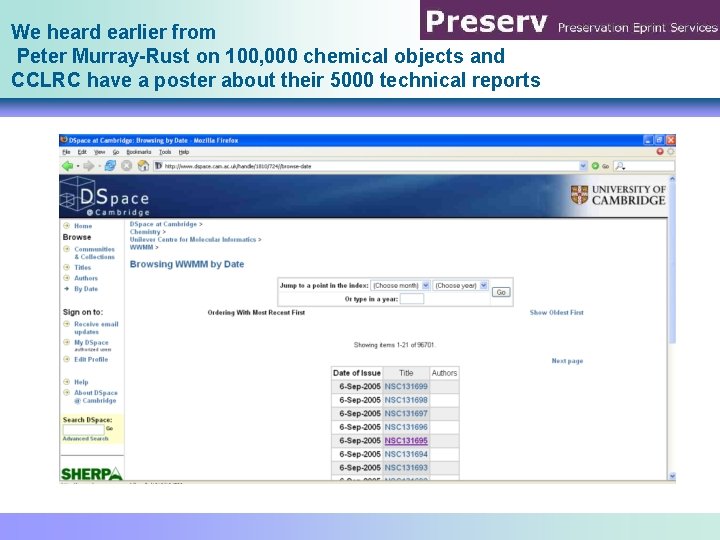
Task: Click the SHERPA logo in sidebar
Action: 91,473
